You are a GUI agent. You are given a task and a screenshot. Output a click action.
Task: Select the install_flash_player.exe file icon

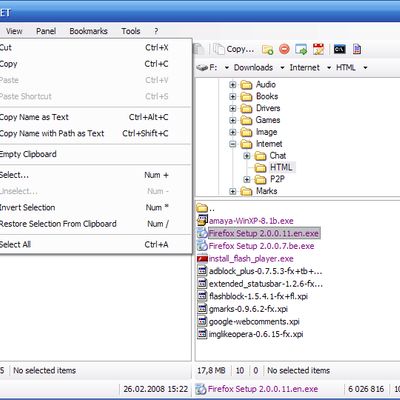point(202,259)
